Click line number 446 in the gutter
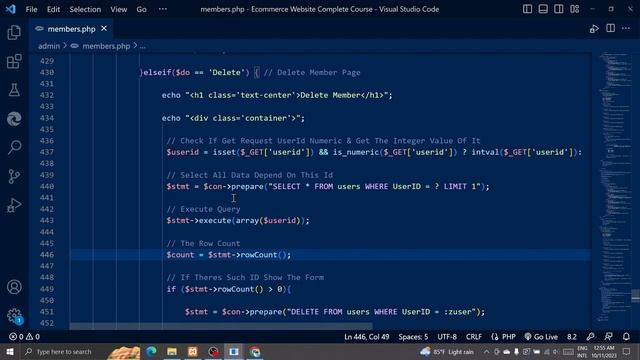 47,255
